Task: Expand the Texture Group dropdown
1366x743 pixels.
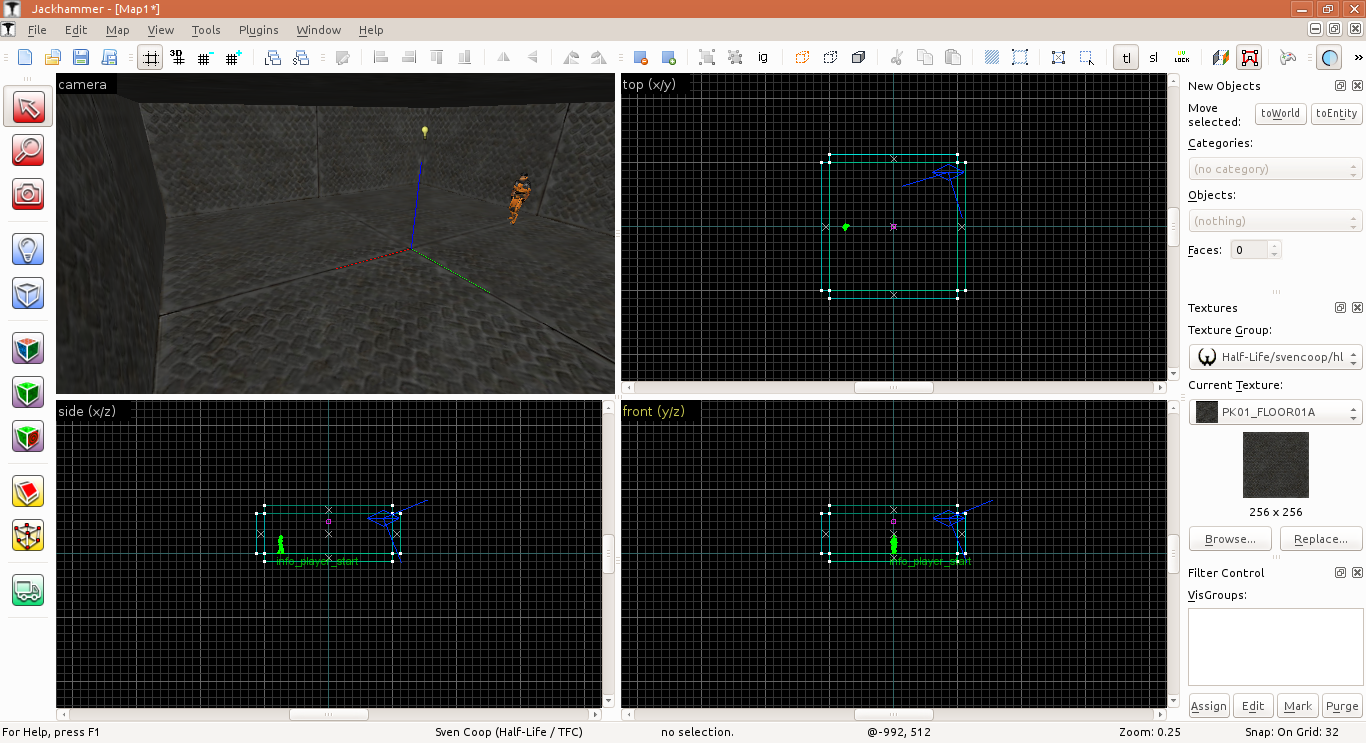Action: click(x=1275, y=357)
